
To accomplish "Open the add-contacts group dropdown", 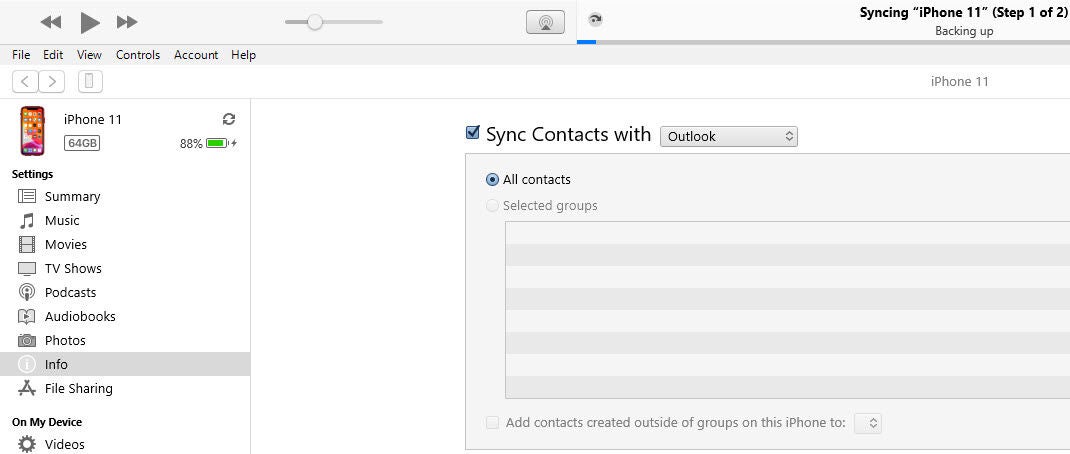I will point(868,423).
